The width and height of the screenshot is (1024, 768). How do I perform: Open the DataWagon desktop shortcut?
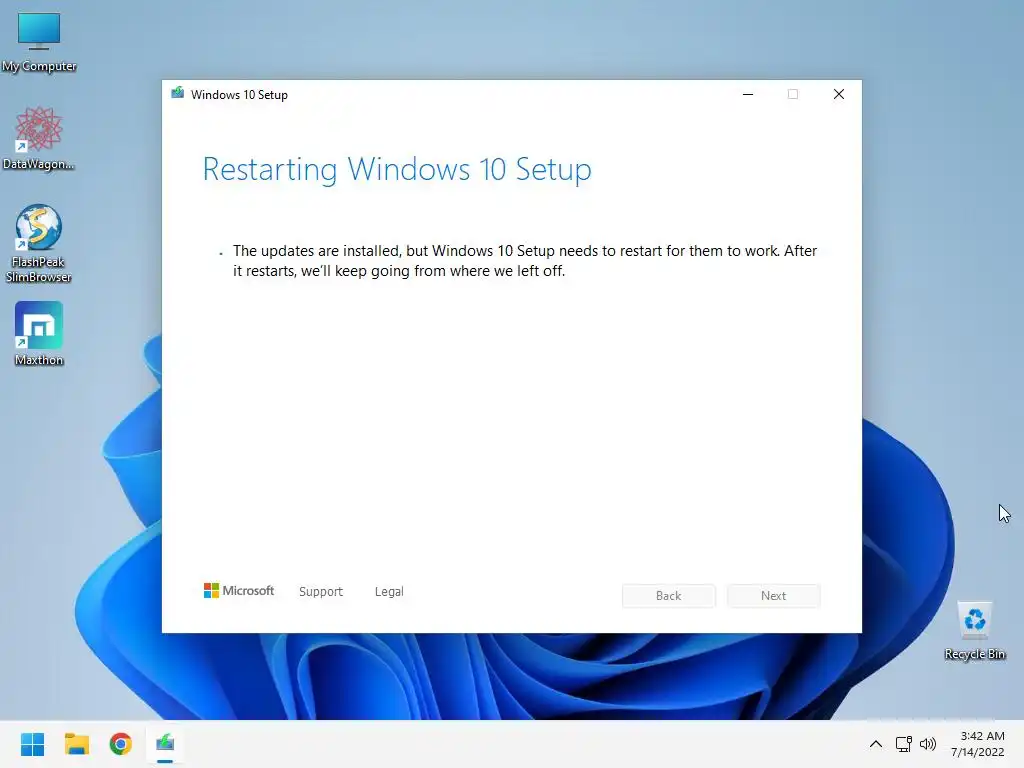coord(39,138)
